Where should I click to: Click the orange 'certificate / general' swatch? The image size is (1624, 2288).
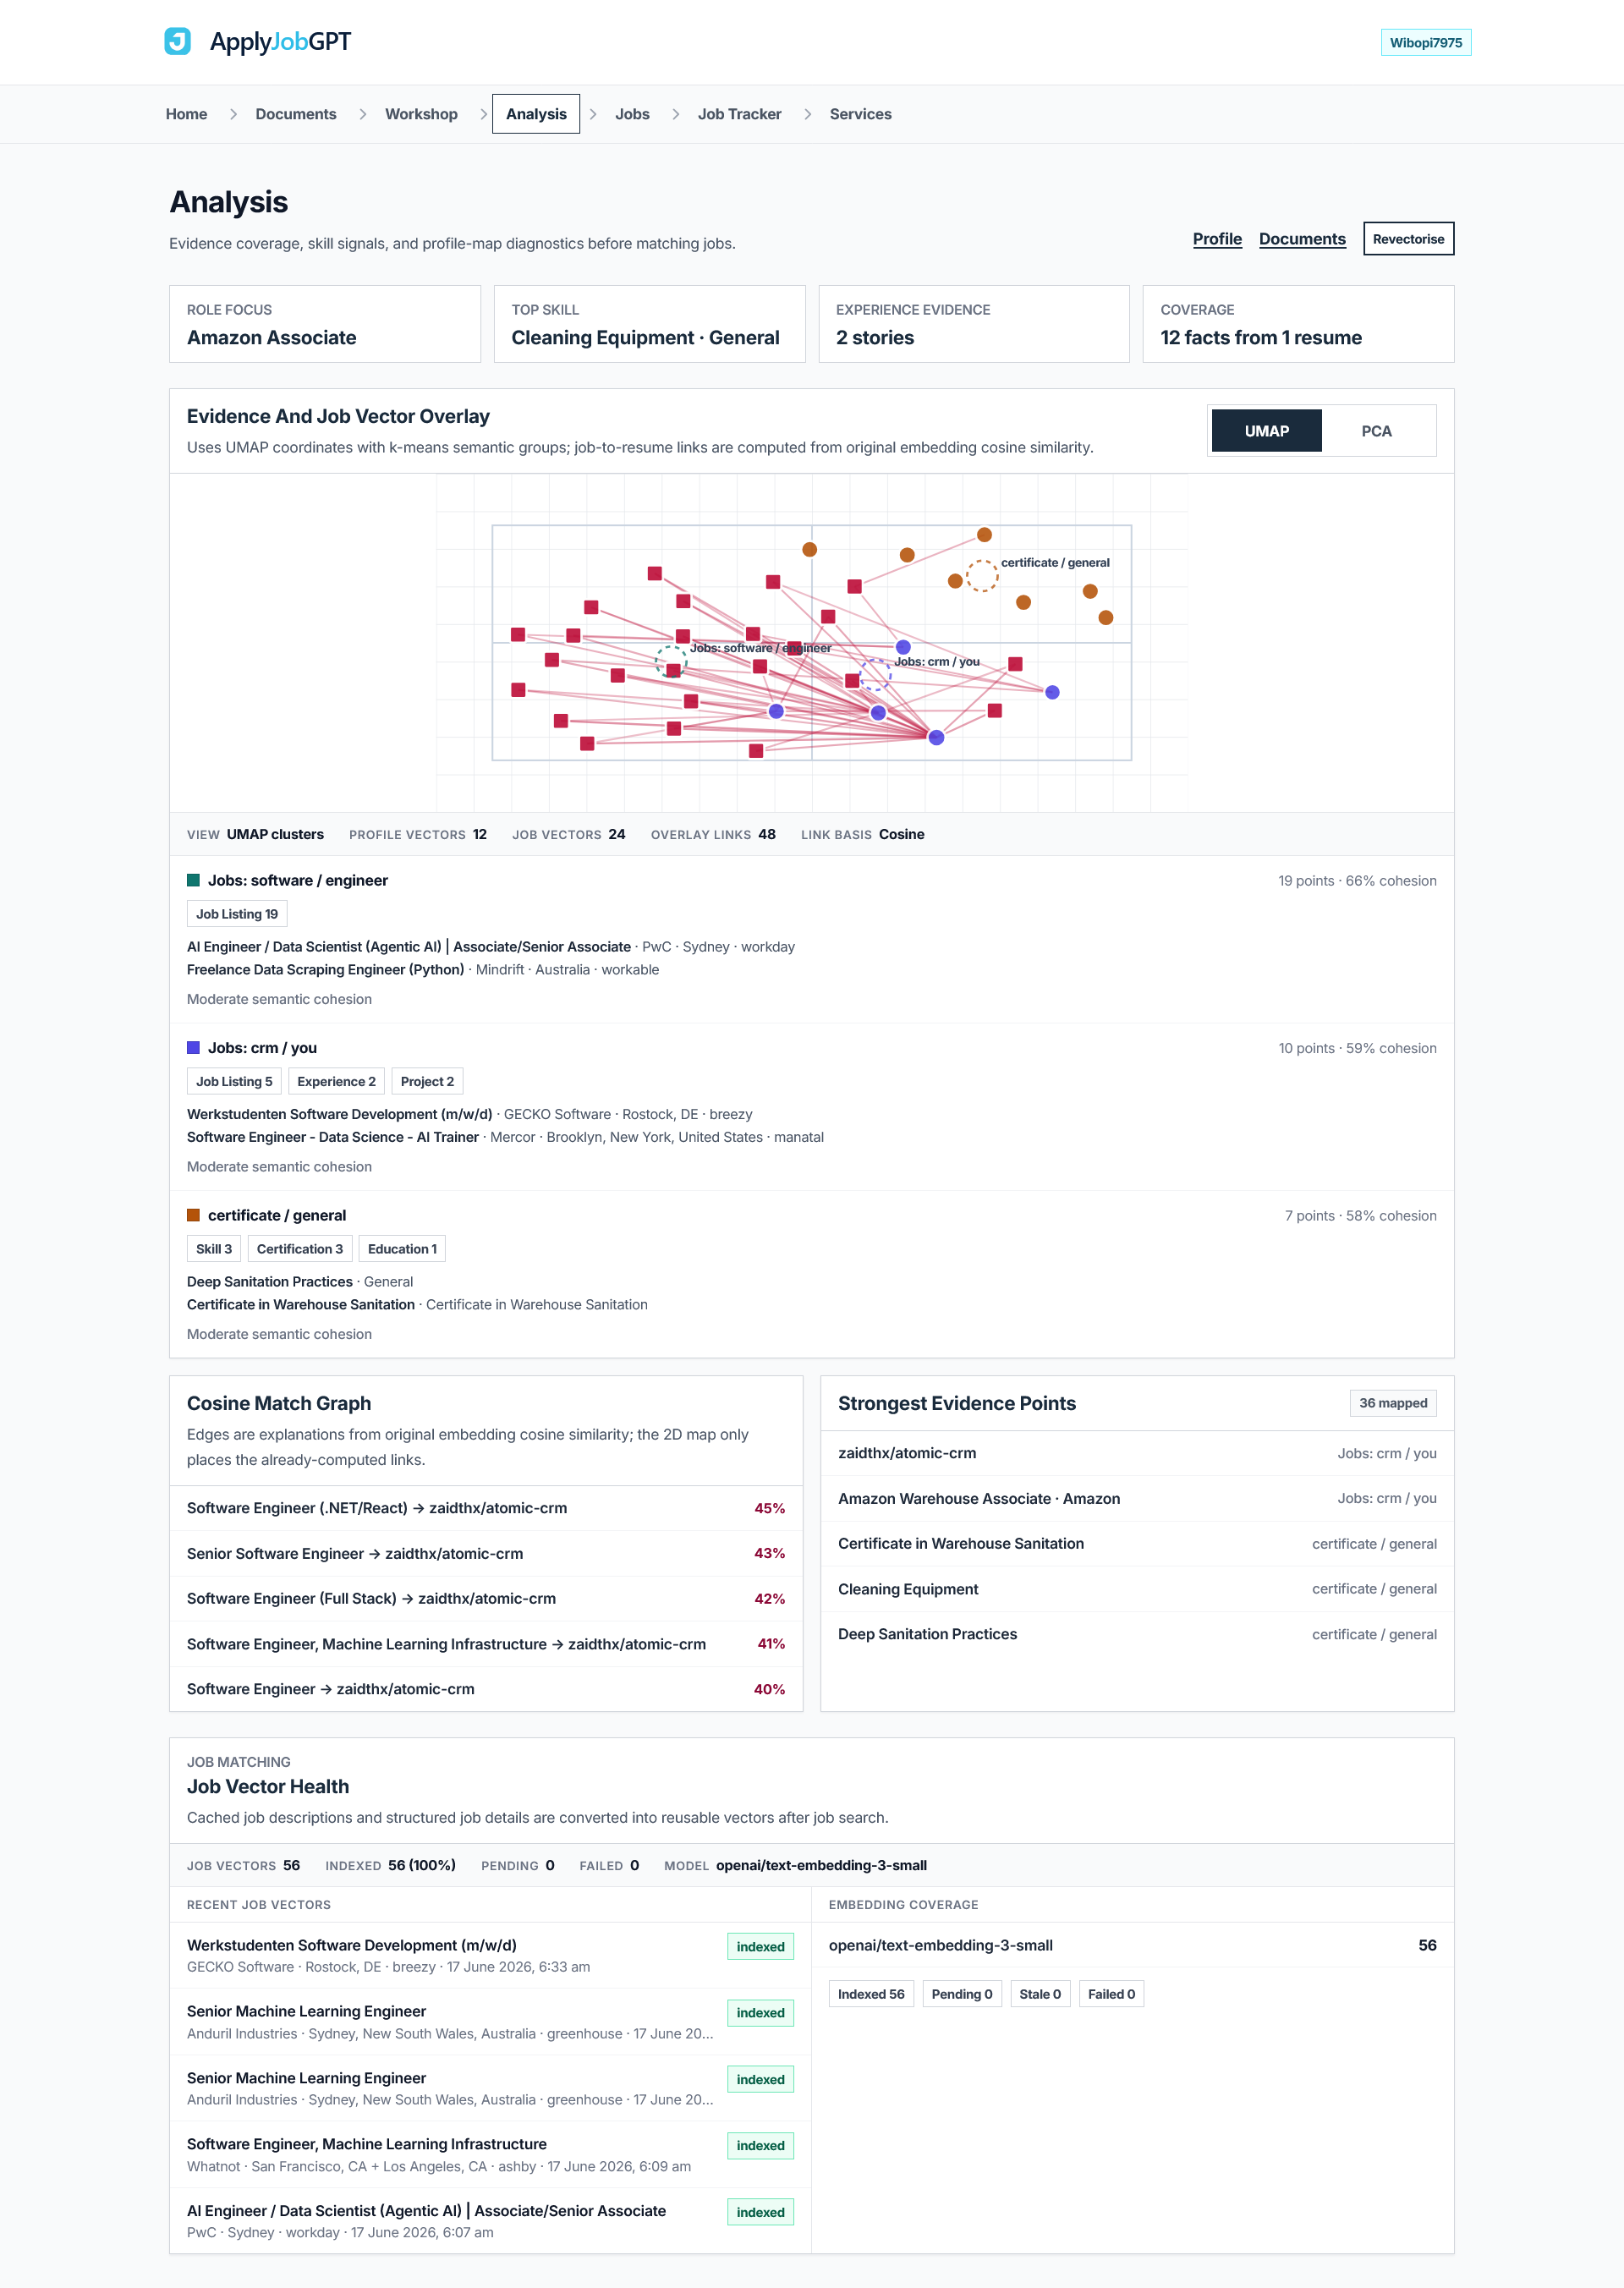(x=193, y=1215)
